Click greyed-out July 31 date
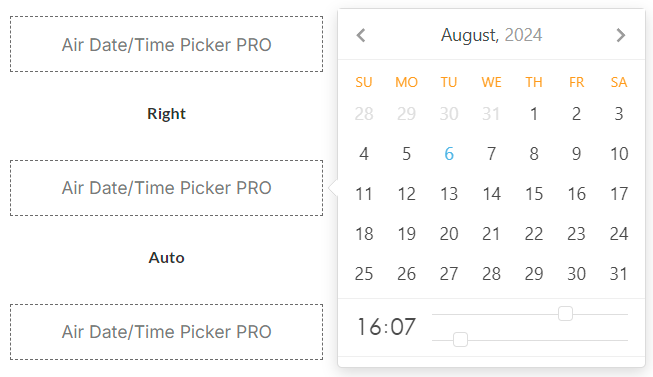Screen dimensions: 653x377 (491, 114)
